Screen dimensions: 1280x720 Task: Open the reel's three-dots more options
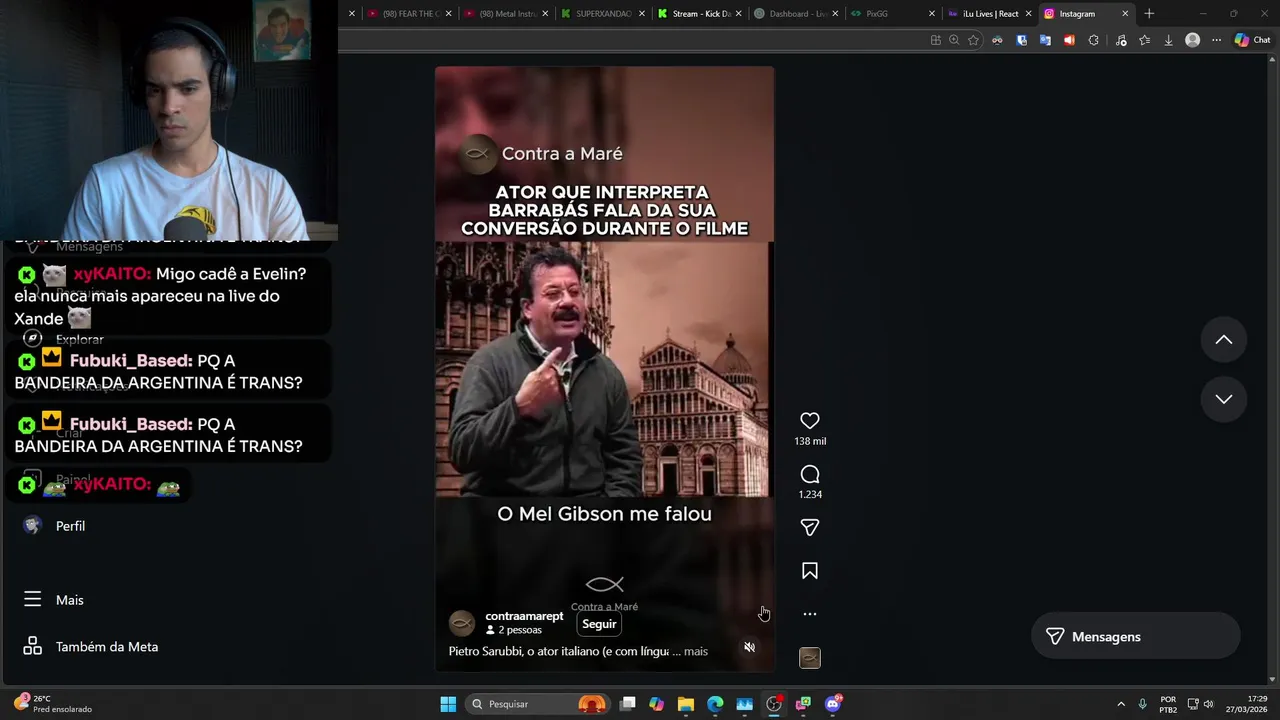point(810,614)
